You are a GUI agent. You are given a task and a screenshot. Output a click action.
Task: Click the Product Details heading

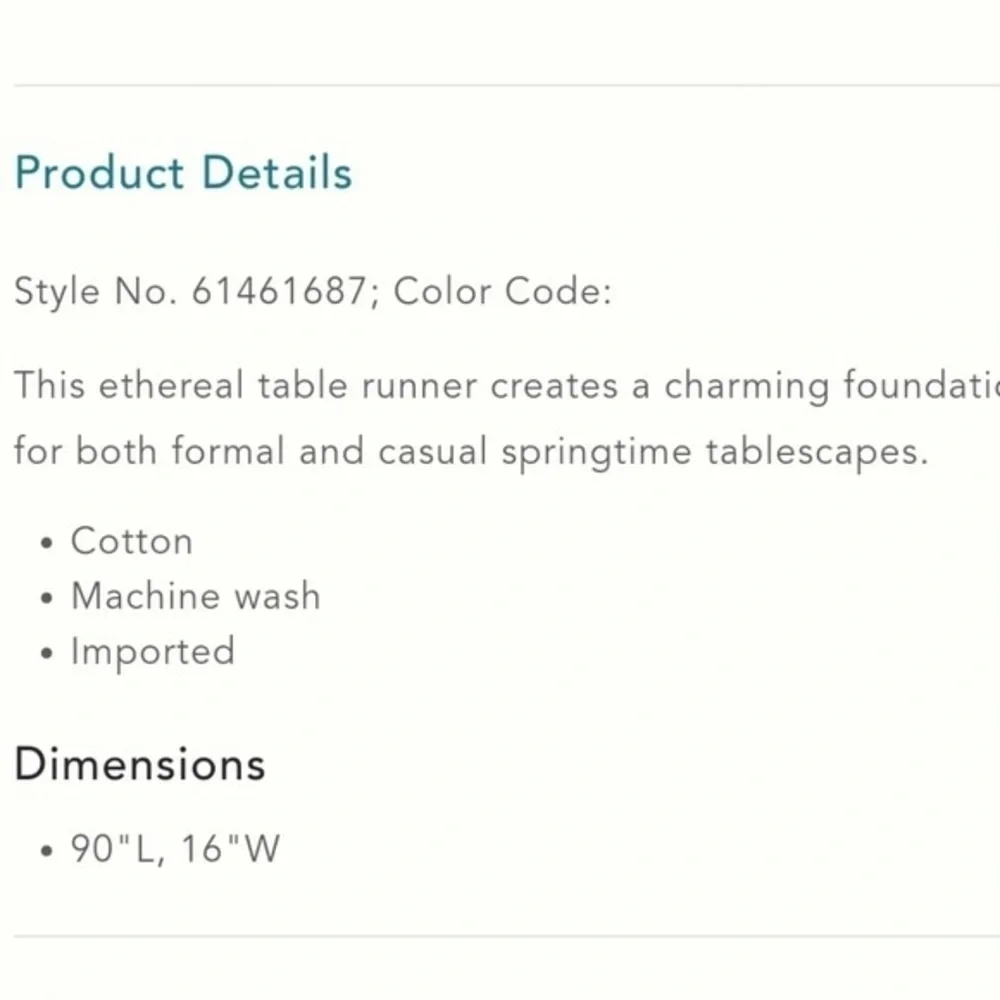[183, 173]
